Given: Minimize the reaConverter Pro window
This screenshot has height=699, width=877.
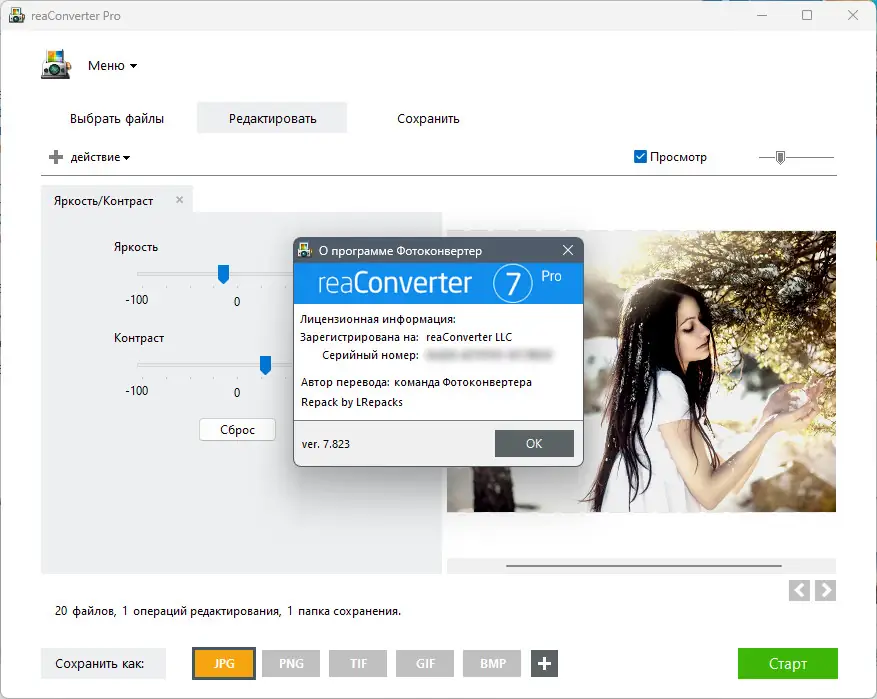Looking at the screenshot, I should pyautogui.click(x=762, y=15).
